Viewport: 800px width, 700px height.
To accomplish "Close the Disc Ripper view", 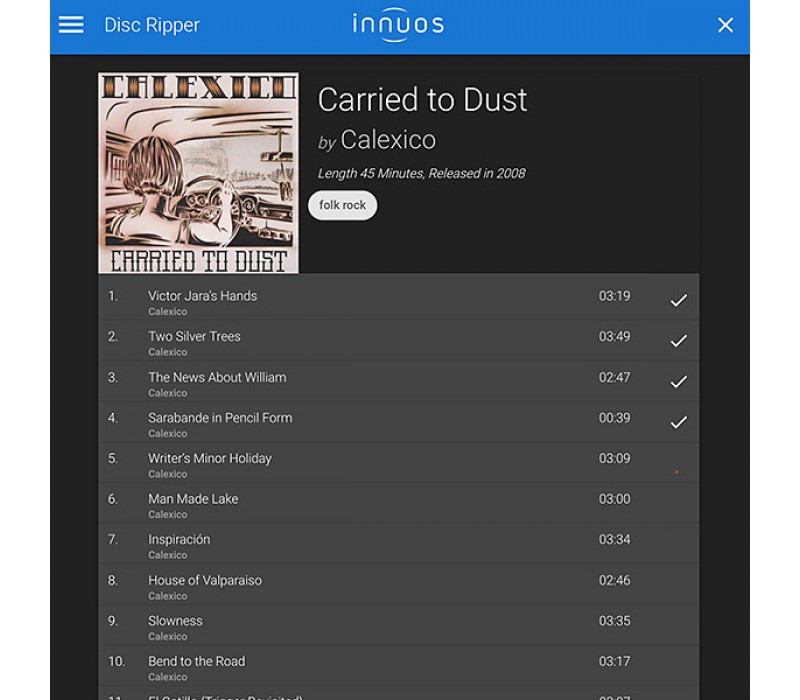I will coord(725,25).
